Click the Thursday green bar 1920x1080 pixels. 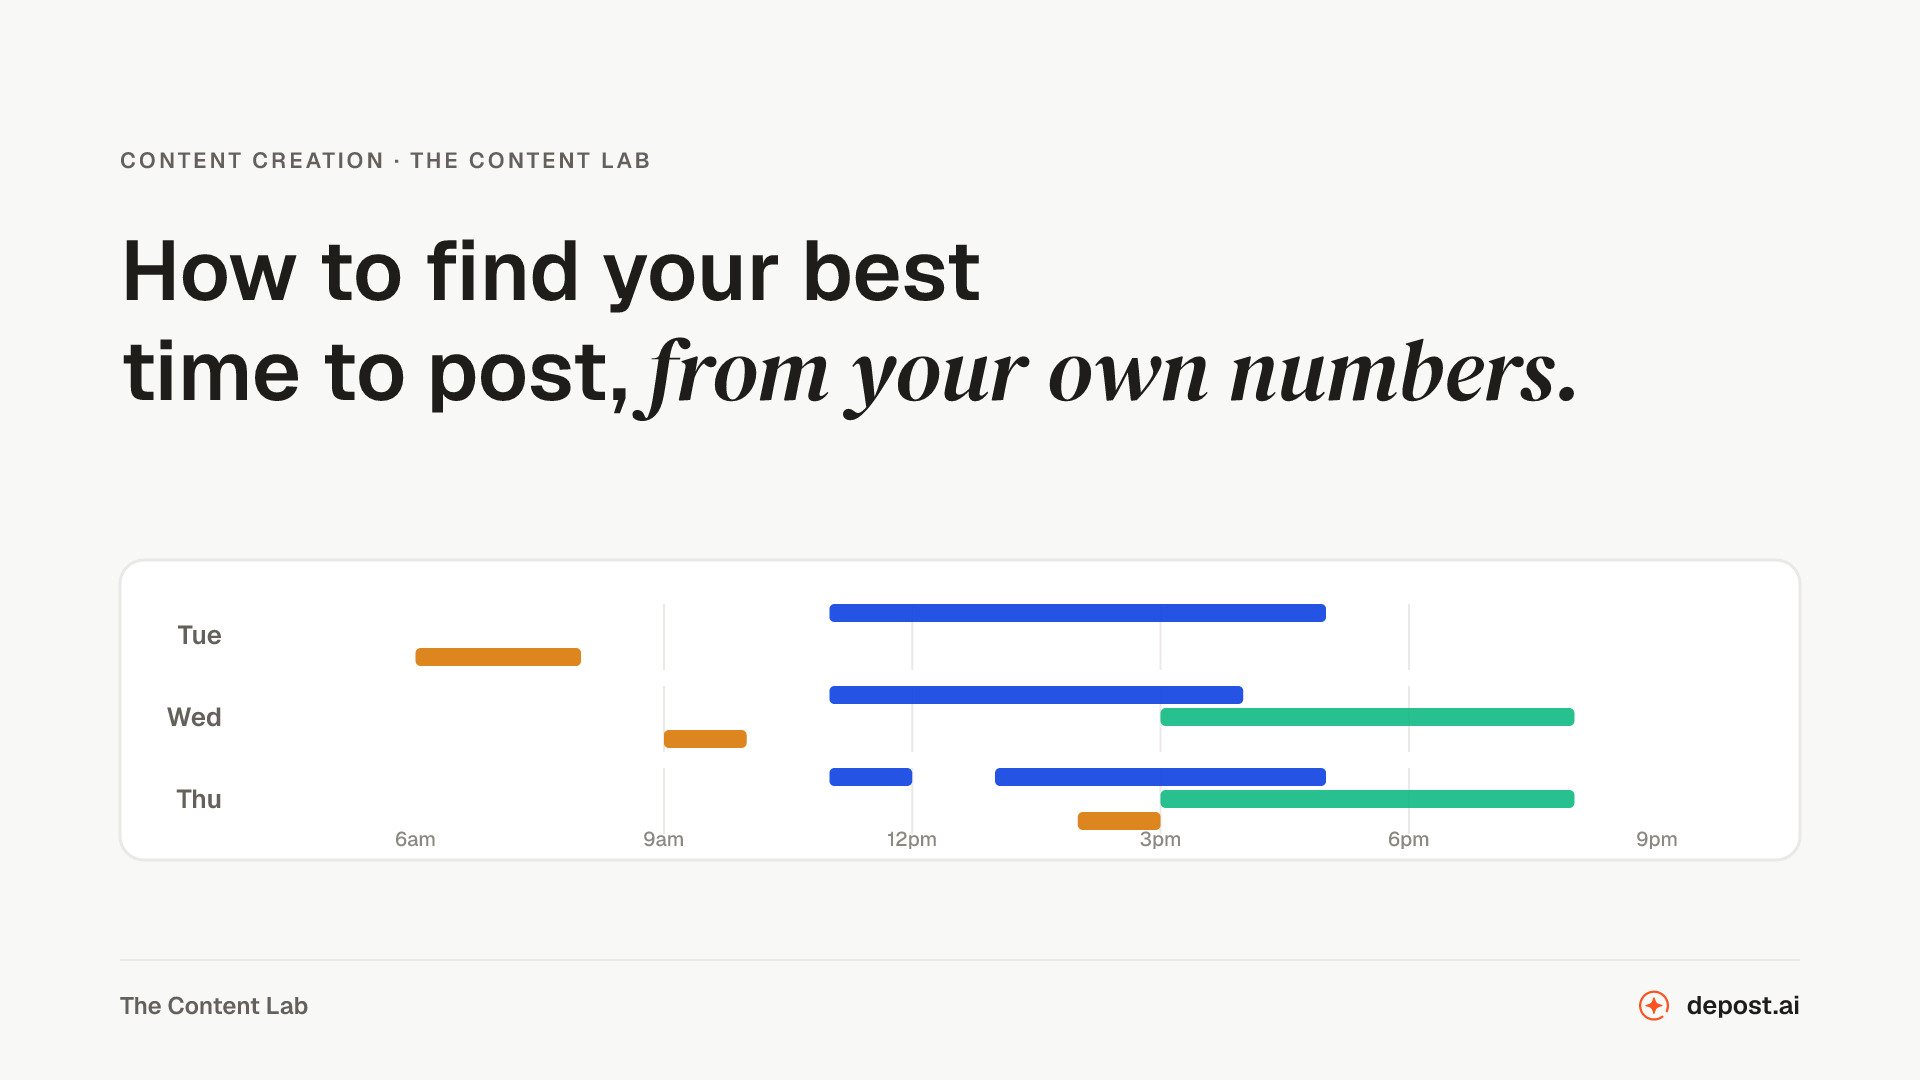[1367, 799]
